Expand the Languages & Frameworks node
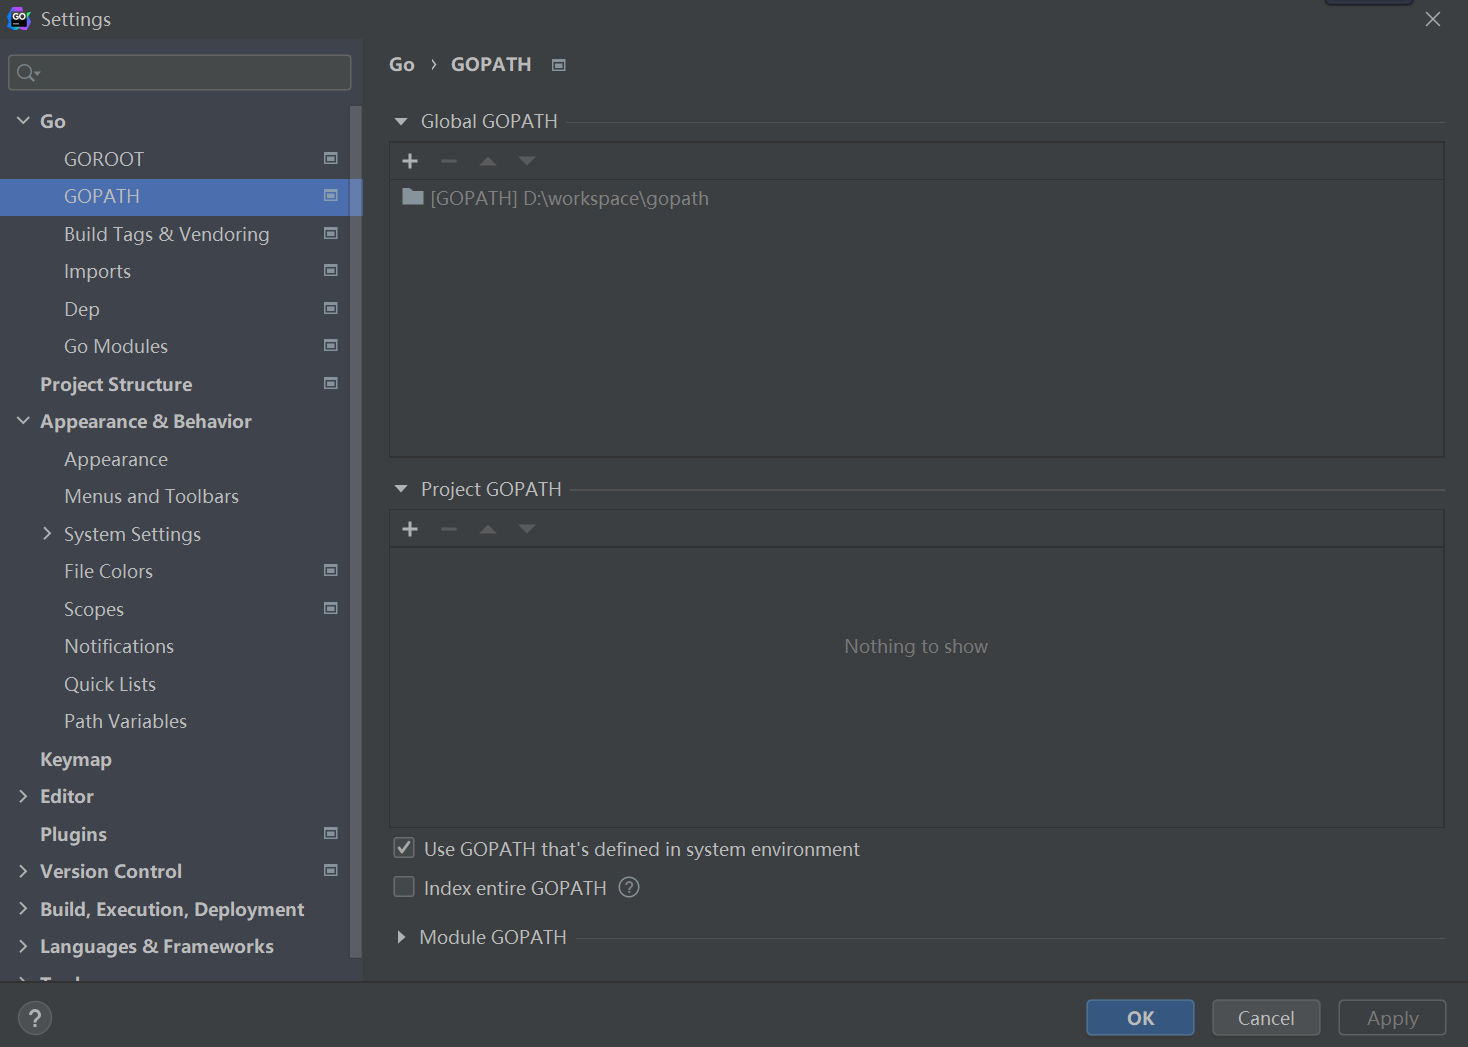The image size is (1468, 1047). 23,946
